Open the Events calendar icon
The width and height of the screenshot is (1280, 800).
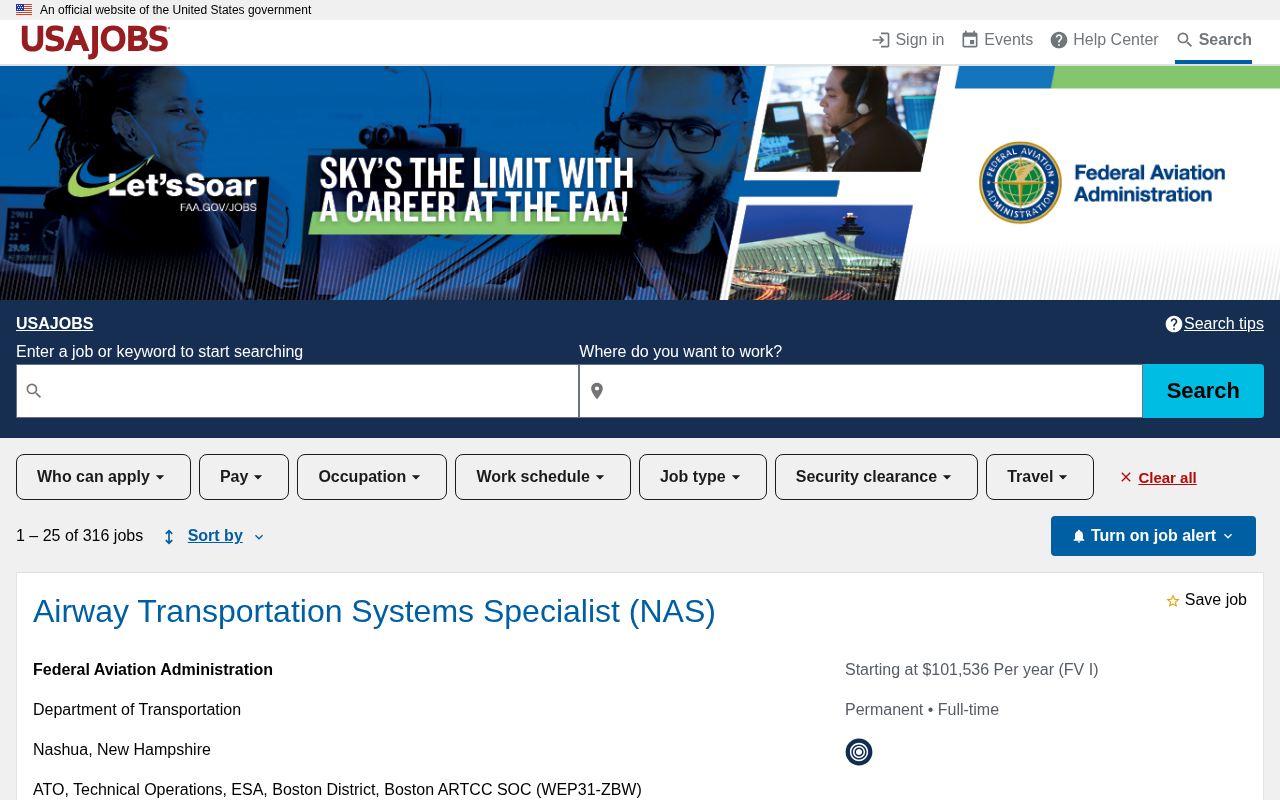[x=970, y=40]
